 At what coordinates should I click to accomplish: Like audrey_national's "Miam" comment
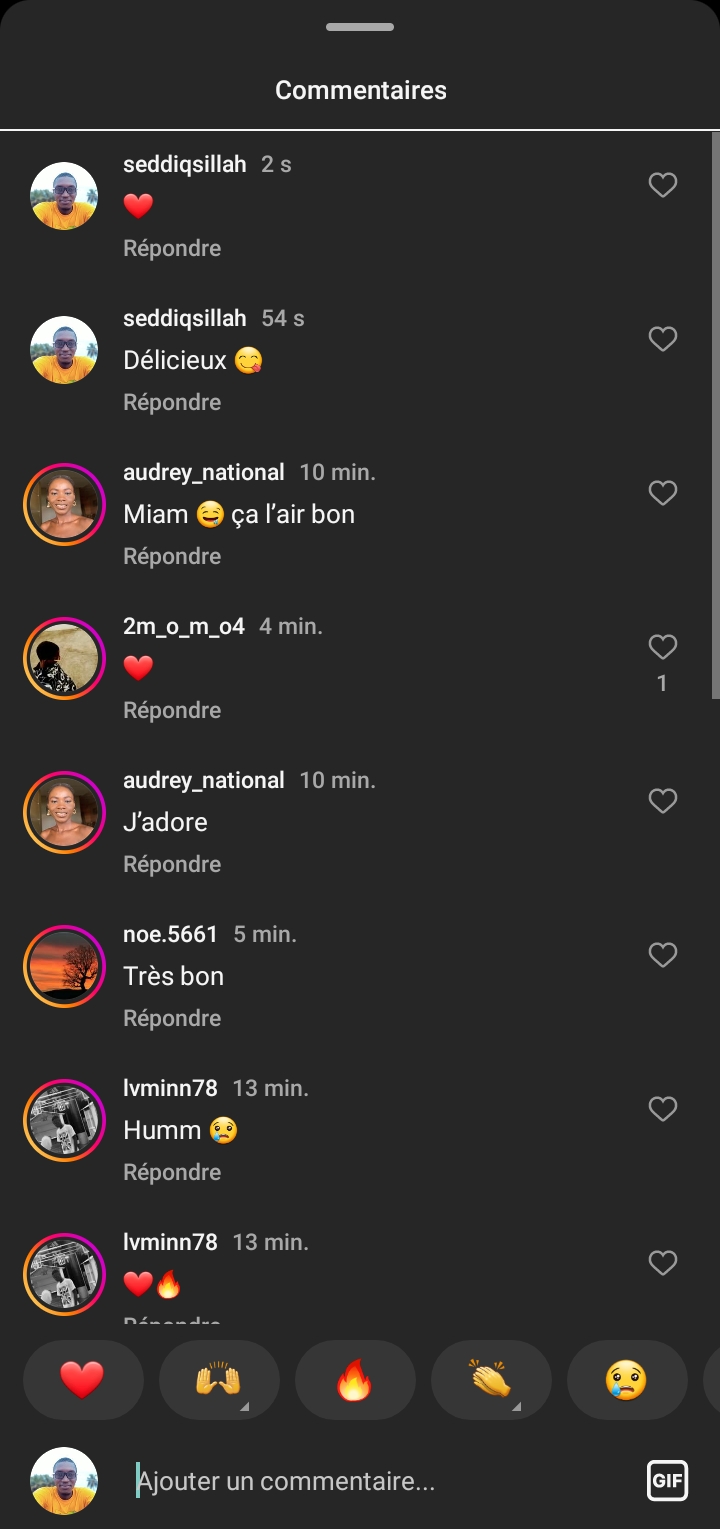[x=663, y=493]
